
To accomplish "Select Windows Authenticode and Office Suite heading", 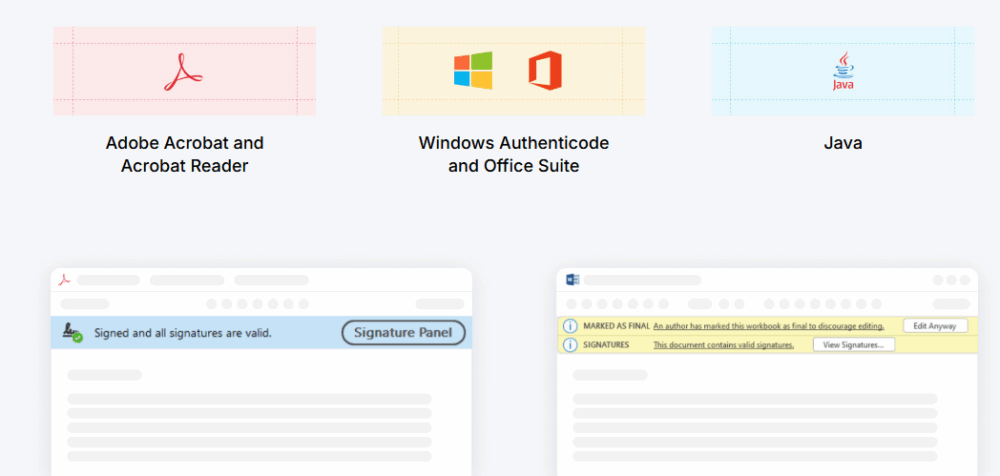I will (513, 155).
